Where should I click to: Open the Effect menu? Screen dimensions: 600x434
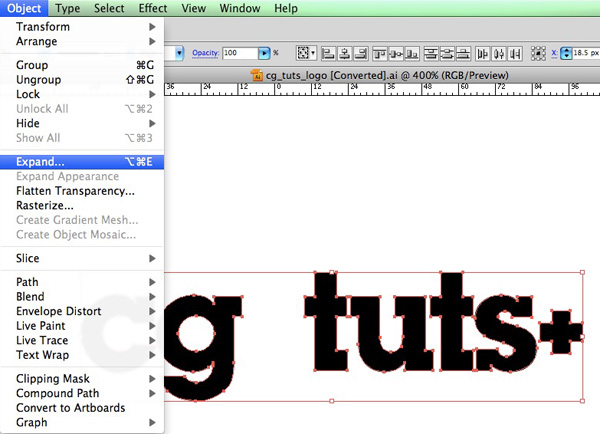[x=153, y=8]
